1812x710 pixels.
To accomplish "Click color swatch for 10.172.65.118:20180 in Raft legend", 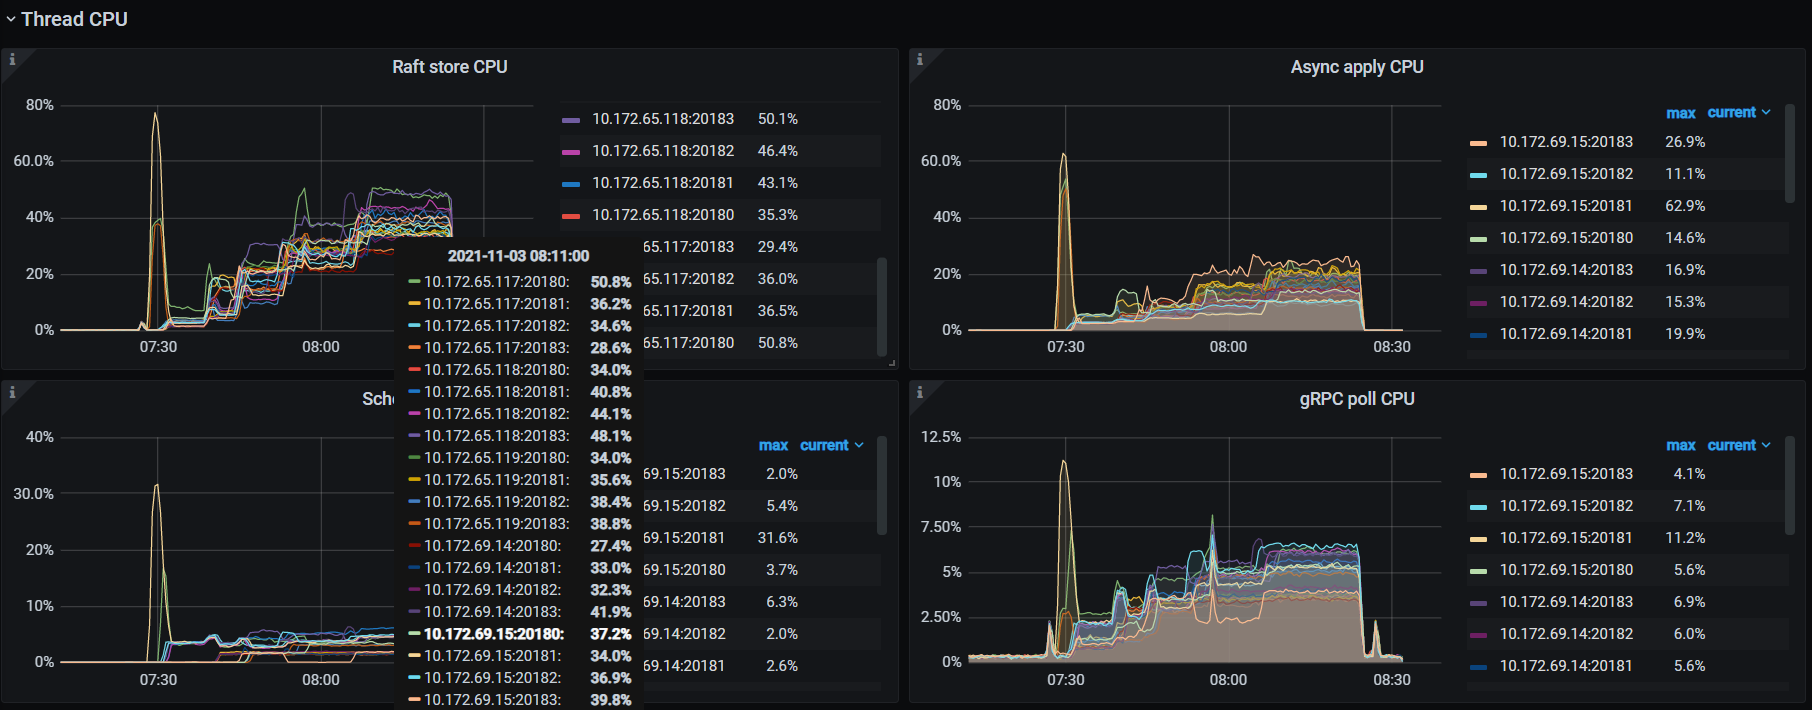I will coord(571,216).
